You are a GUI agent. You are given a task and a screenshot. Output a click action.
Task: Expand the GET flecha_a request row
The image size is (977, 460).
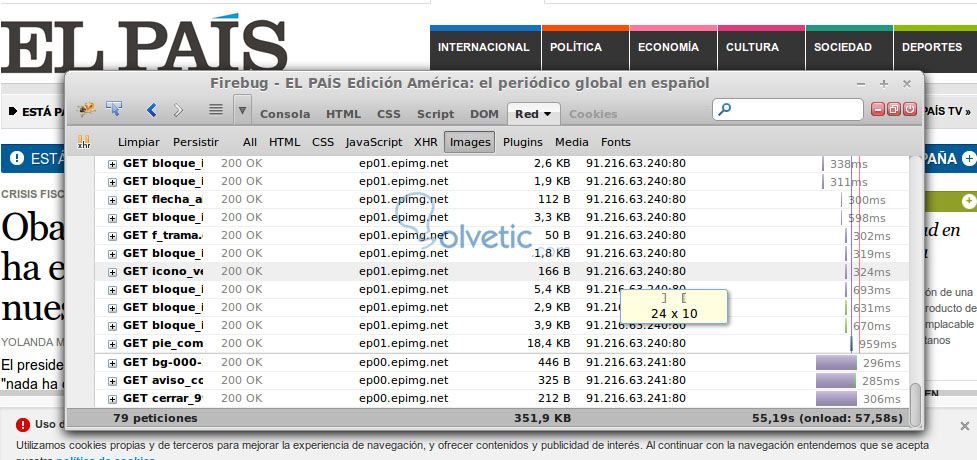click(112, 200)
